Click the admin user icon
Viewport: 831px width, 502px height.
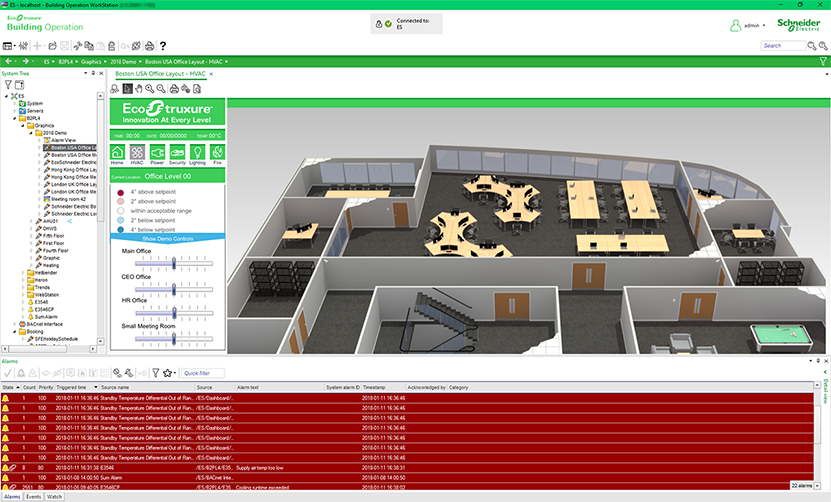(736, 25)
